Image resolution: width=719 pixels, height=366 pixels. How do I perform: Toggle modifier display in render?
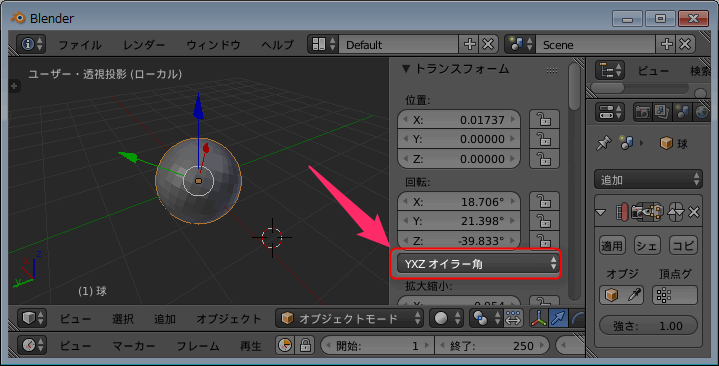(638, 212)
